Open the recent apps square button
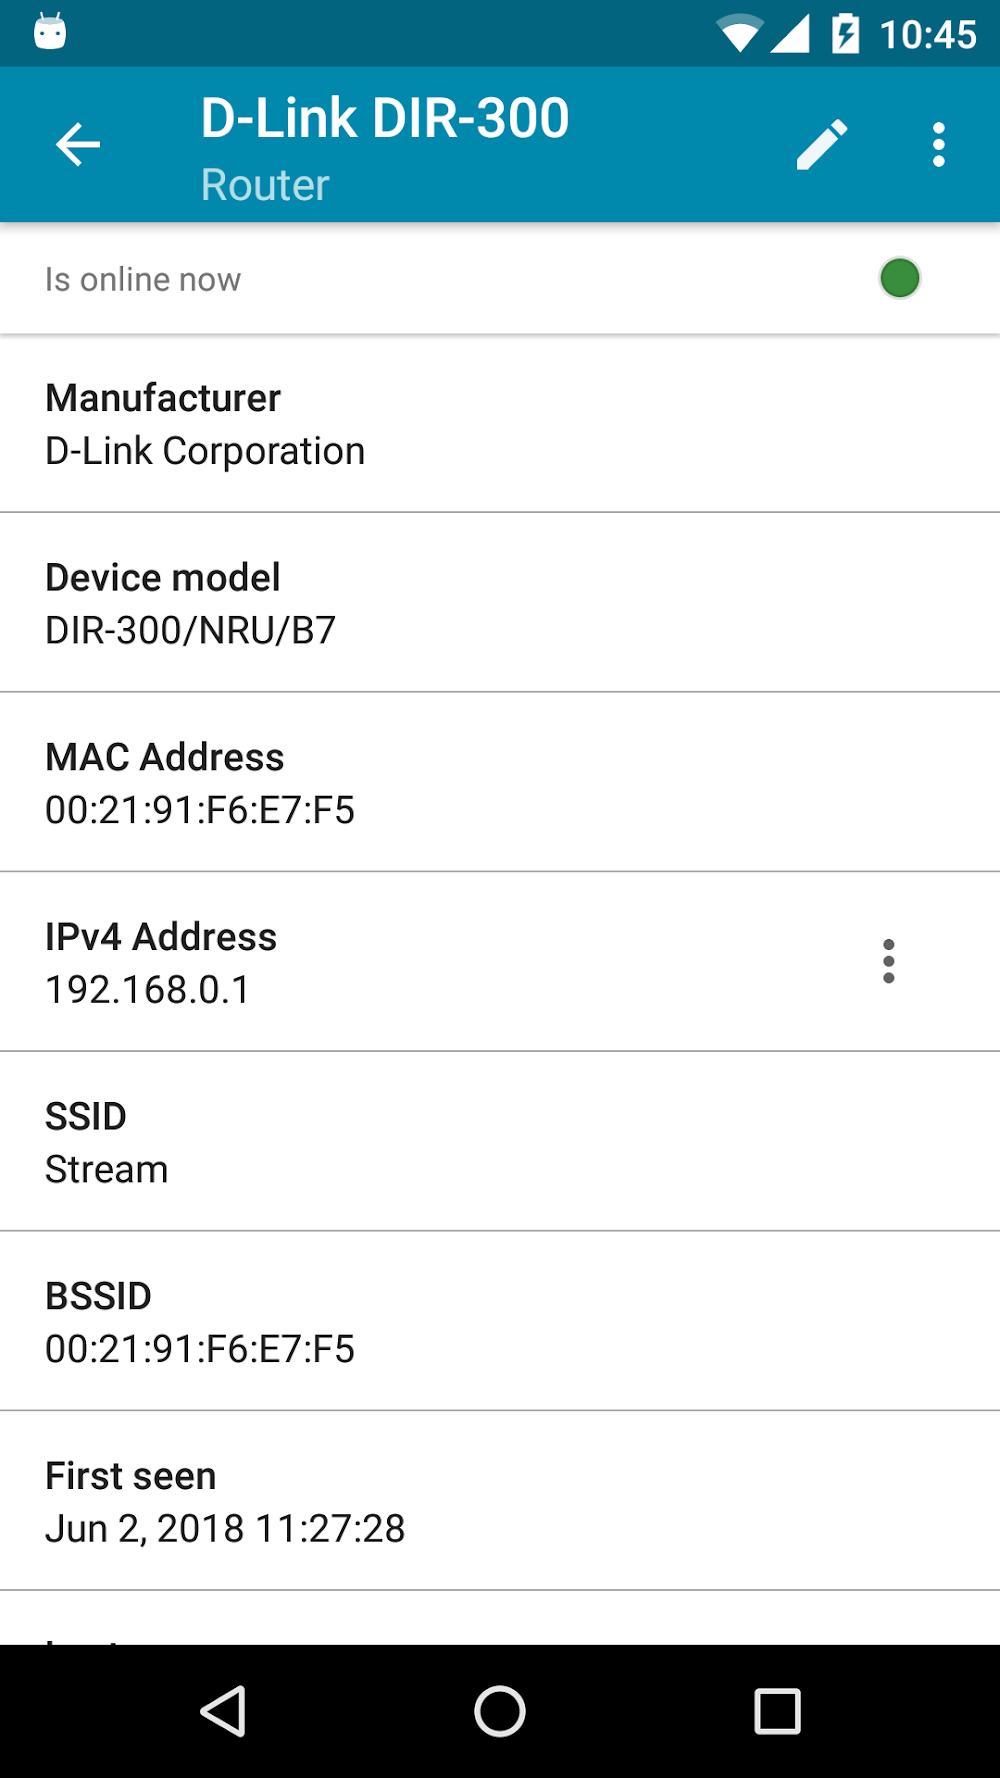 tap(777, 1711)
